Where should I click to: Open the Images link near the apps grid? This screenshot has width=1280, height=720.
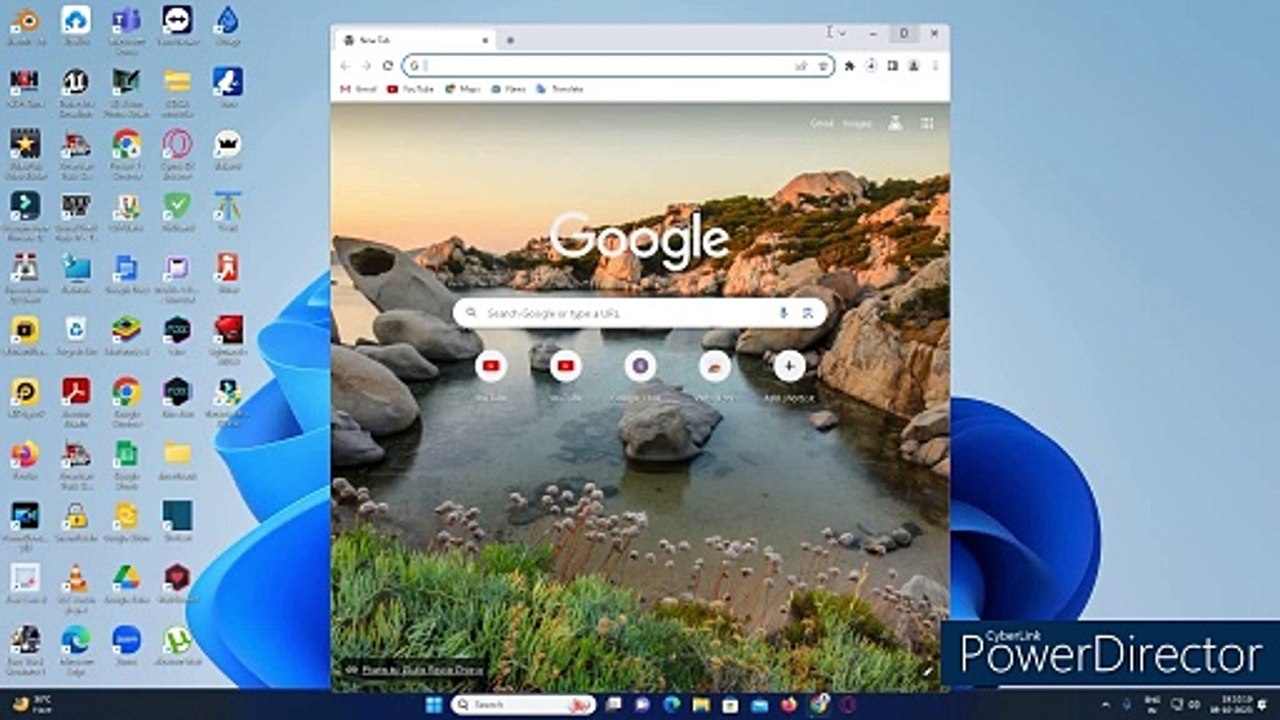857,123
